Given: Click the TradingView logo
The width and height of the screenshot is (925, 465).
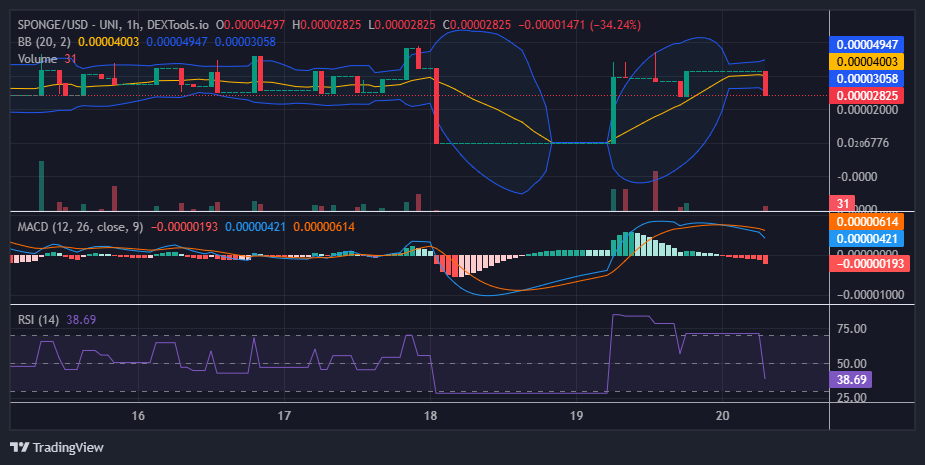Looking at the screenshot, I should tap(57, 447).
